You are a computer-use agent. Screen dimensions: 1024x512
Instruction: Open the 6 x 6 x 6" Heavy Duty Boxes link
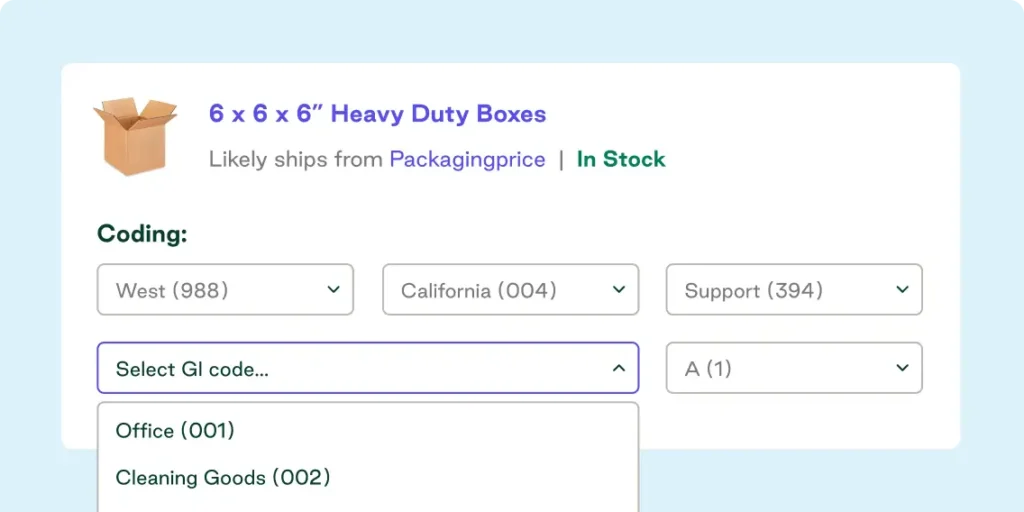377,114
